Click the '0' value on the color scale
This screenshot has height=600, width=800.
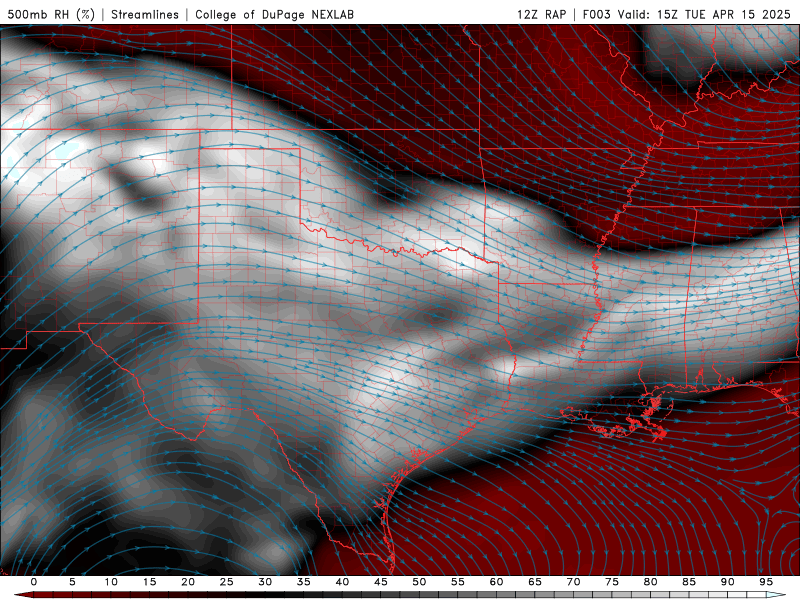pyautogui.click(x=34, y=582)
